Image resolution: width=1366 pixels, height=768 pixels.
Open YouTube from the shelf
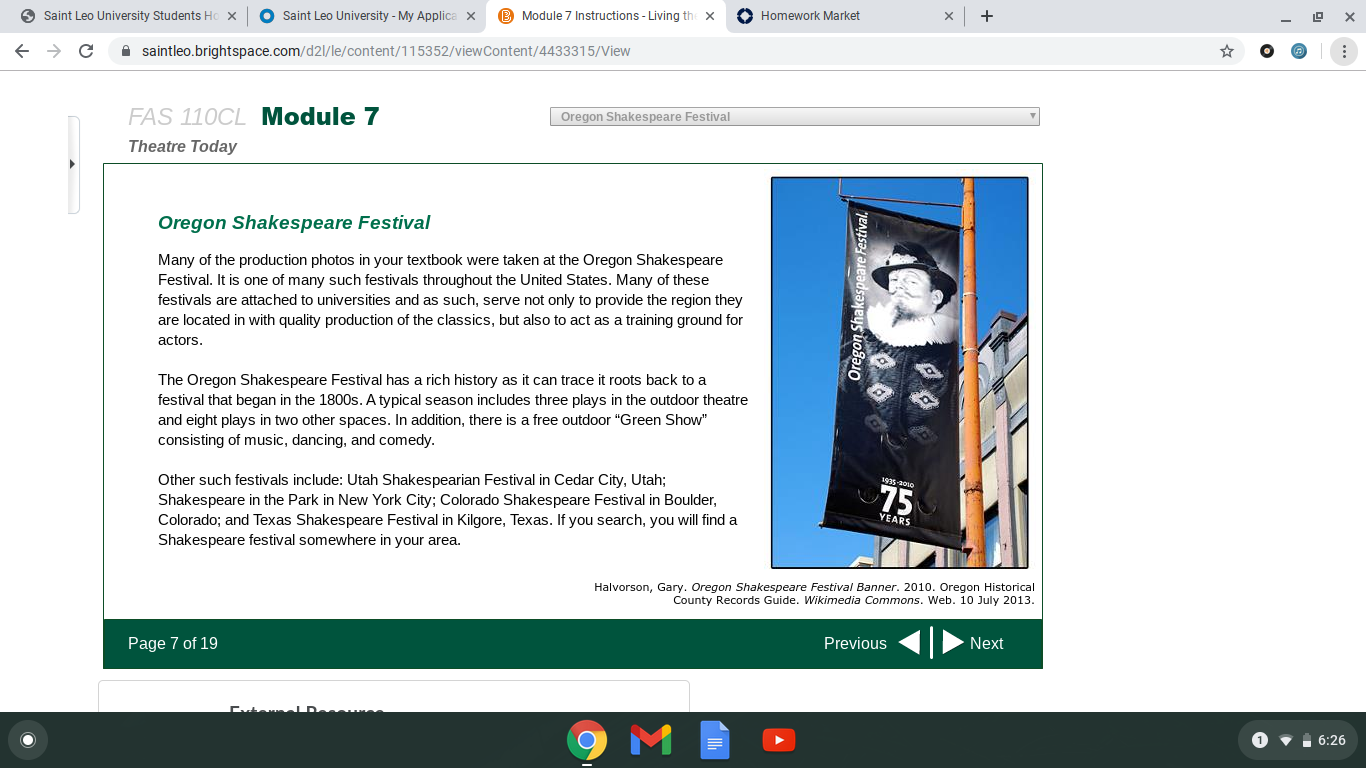coord(779,740)
